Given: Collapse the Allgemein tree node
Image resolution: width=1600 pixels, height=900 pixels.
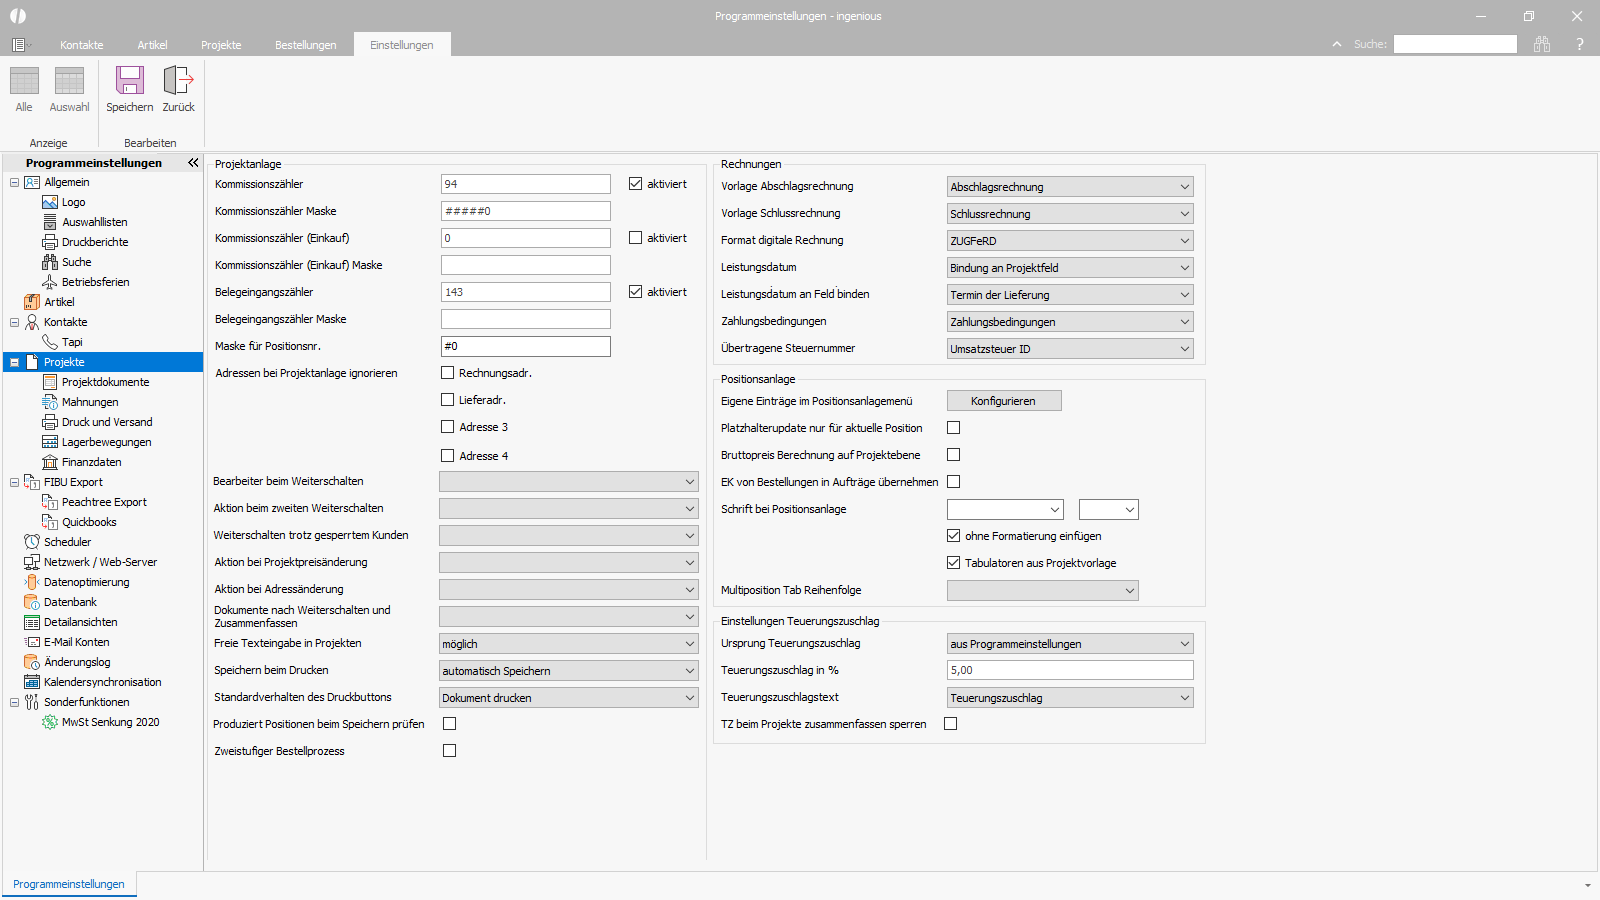Looking at the screenshot, I should point(14,182).
